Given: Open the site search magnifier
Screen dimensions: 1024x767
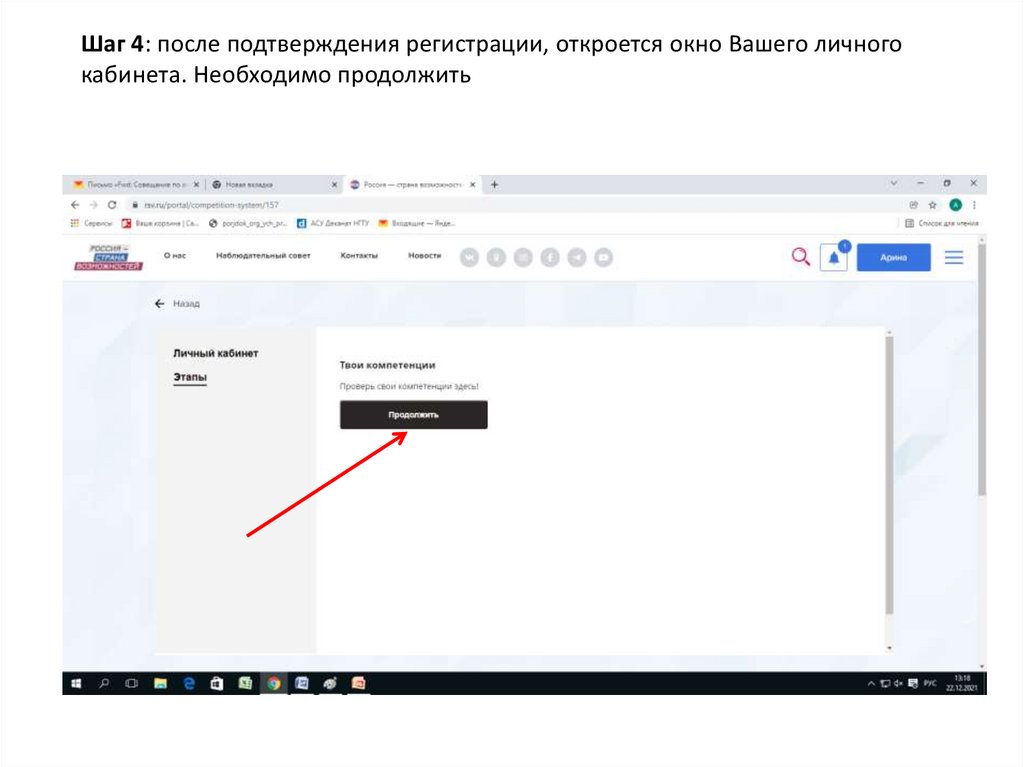Looking at the screenshot, I should pos(801,257).
